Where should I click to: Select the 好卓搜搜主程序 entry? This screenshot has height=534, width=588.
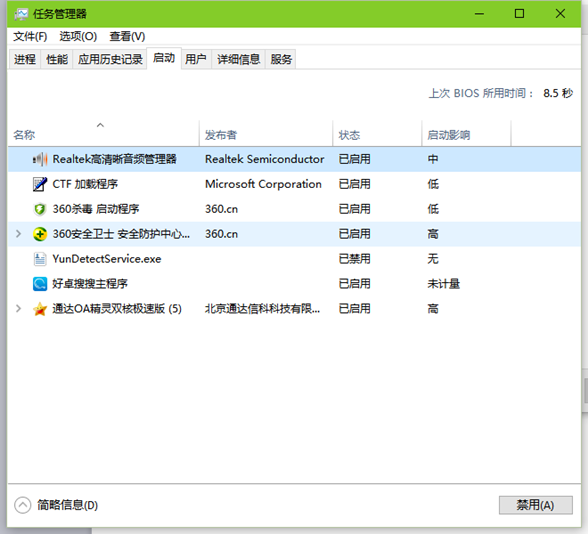click(x=90, y=284)
